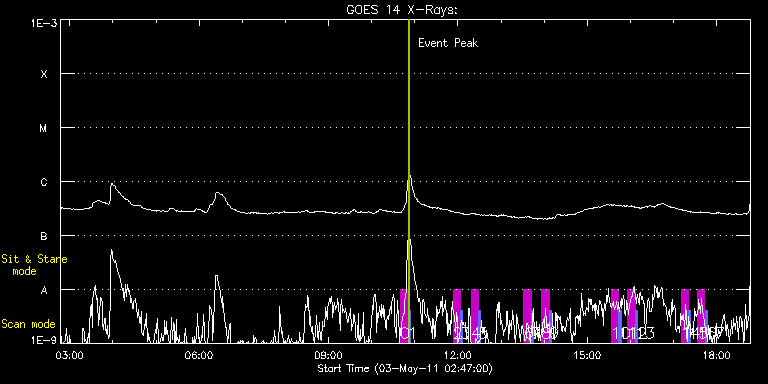Select the Sit & Stare mode legend
The image size is (768, 384).
point(34,265)
